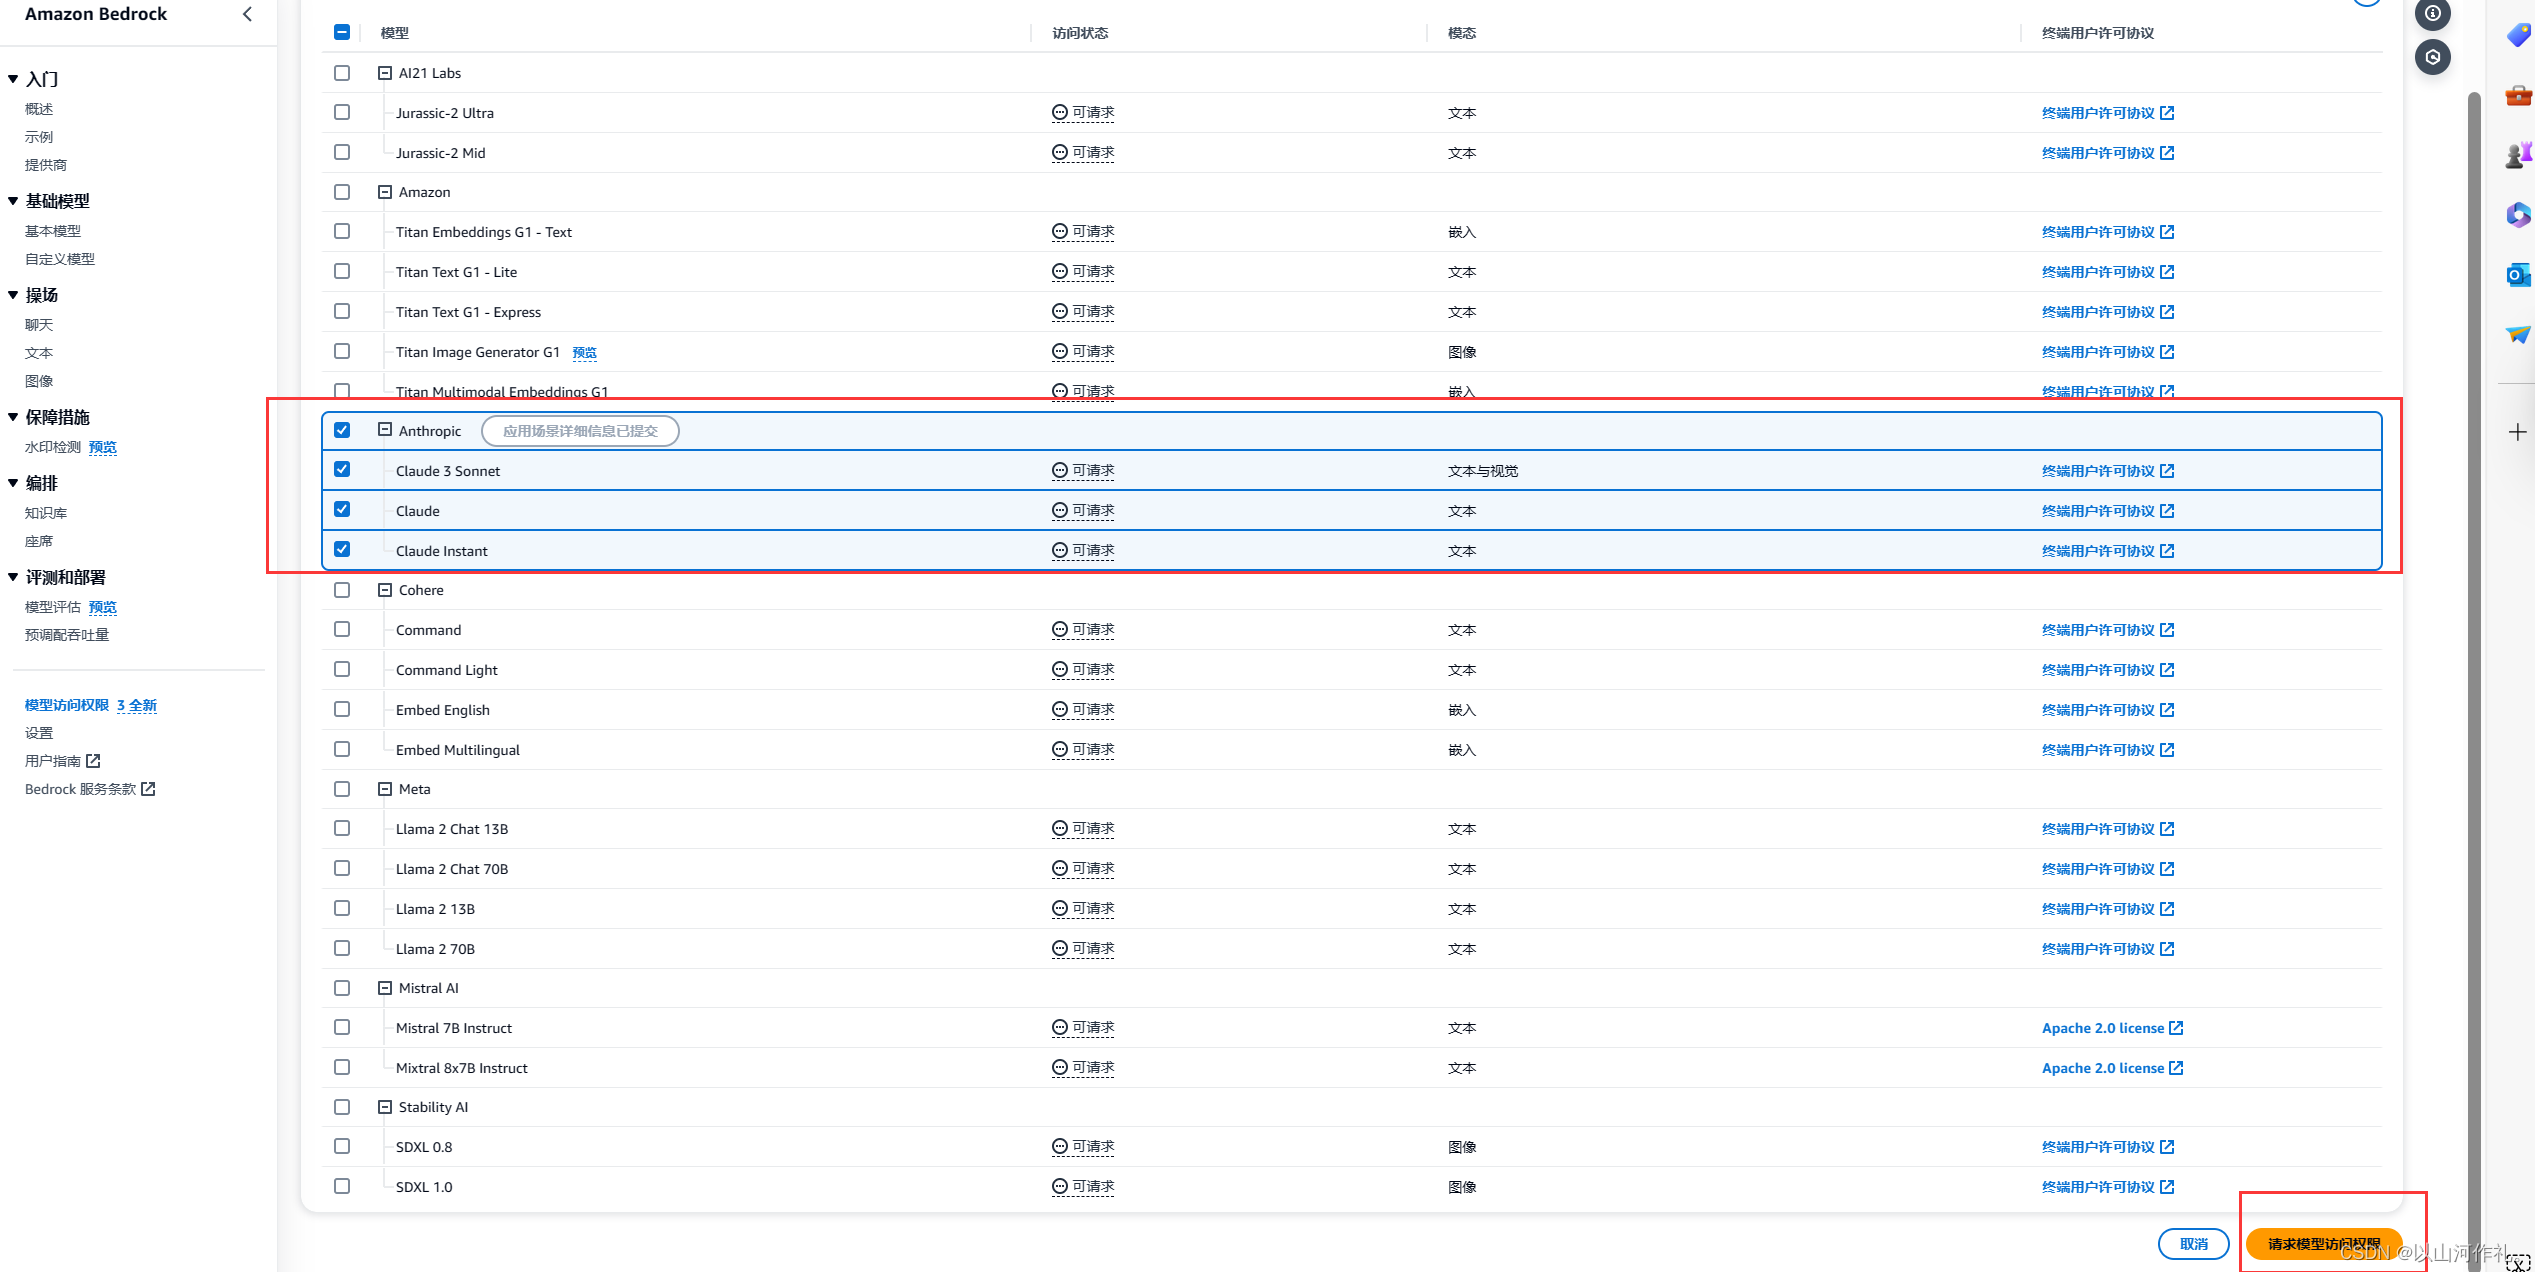Click the Amazon Bedrock collapse sidebar icon
This screenshot has height=1272, width=2535.
click(x=248, y=15)
